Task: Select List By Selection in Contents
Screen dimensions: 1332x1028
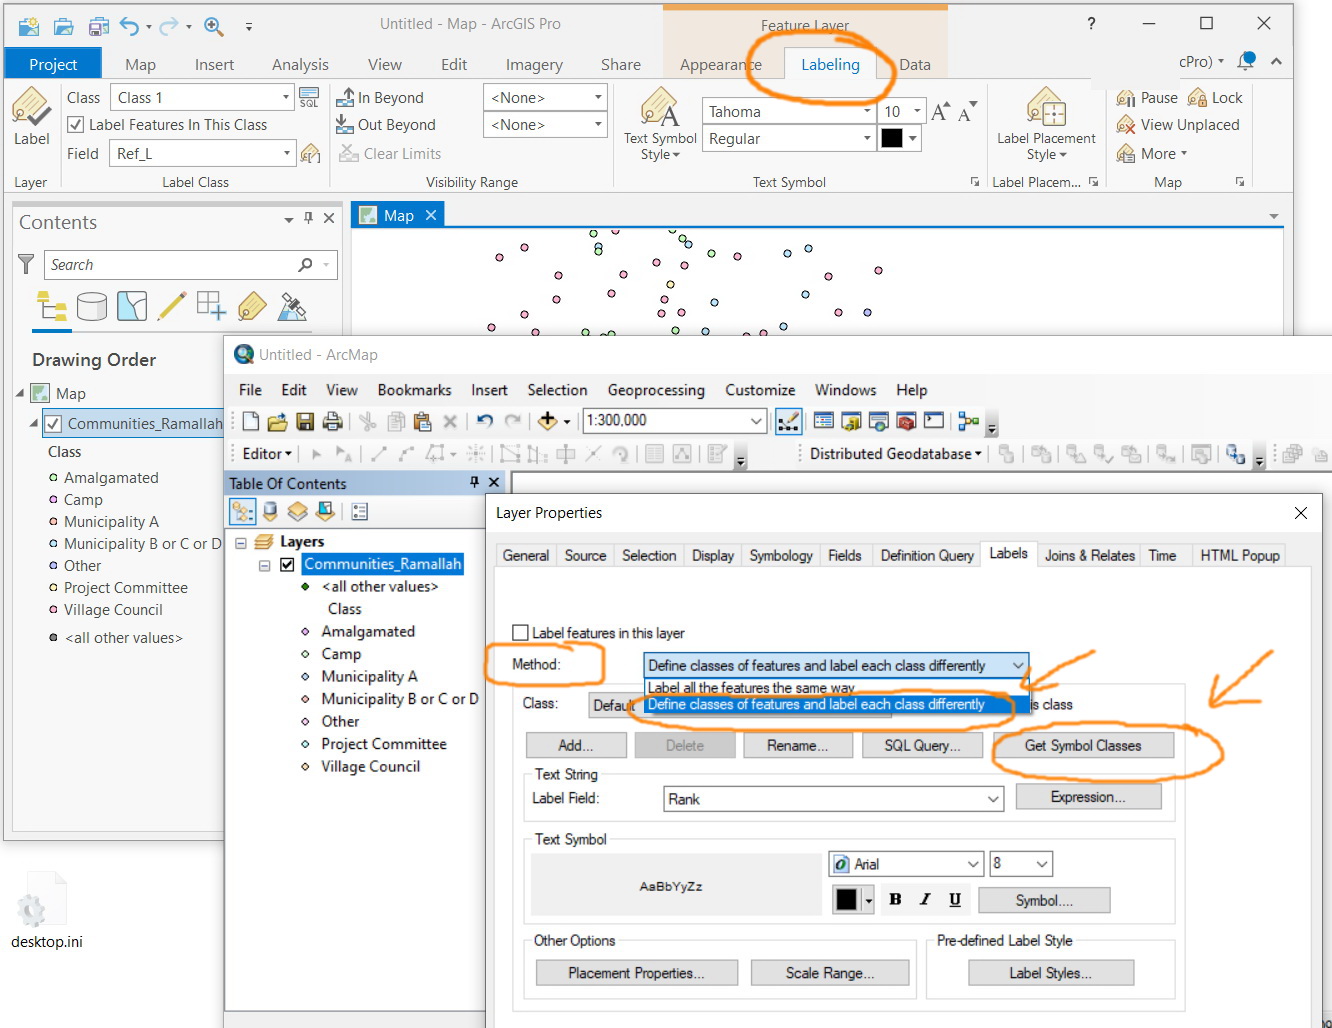Action: (132, 306)
